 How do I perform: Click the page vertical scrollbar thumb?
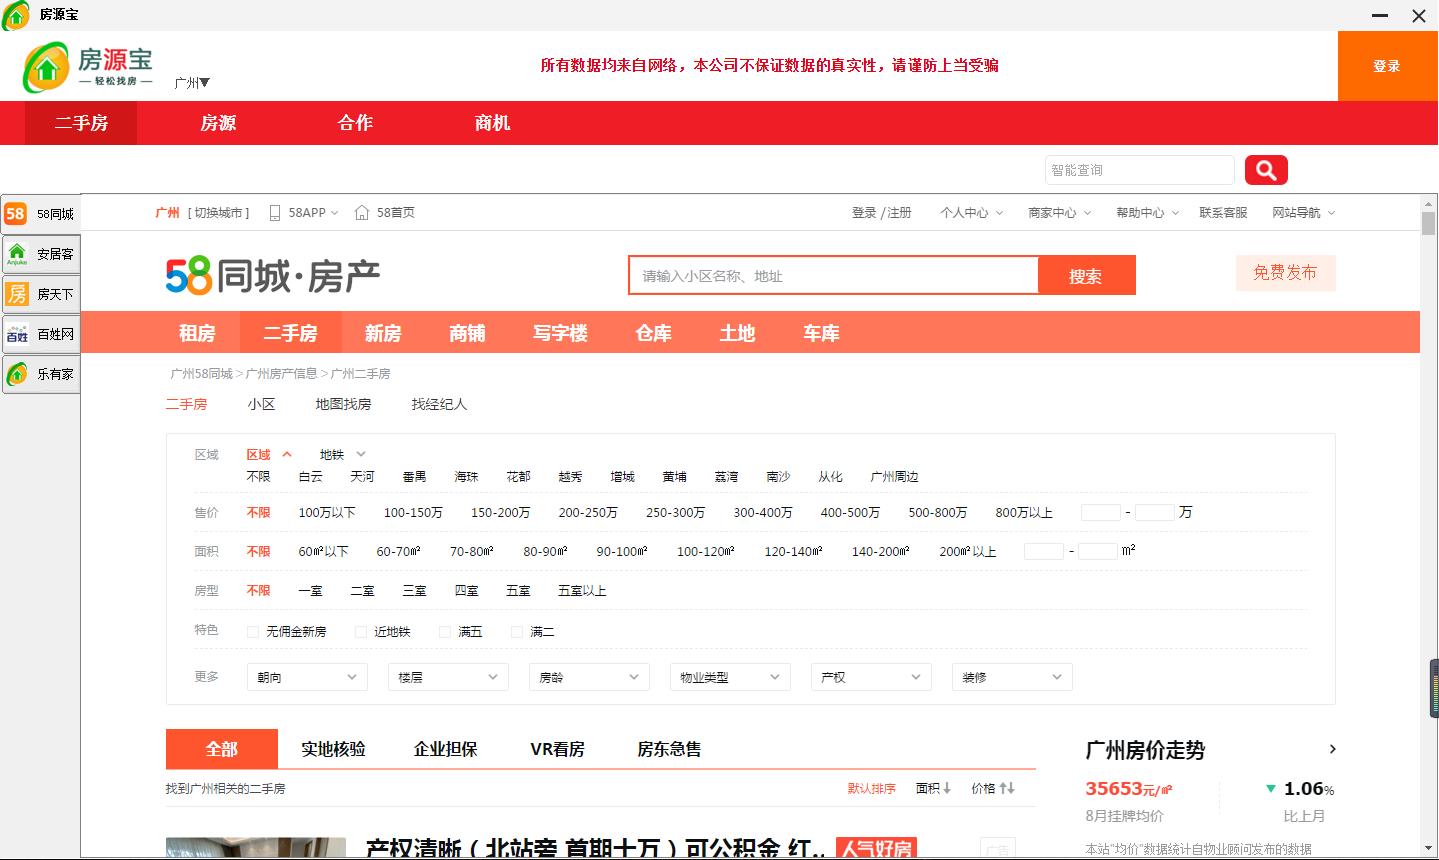coord(1429,222)
